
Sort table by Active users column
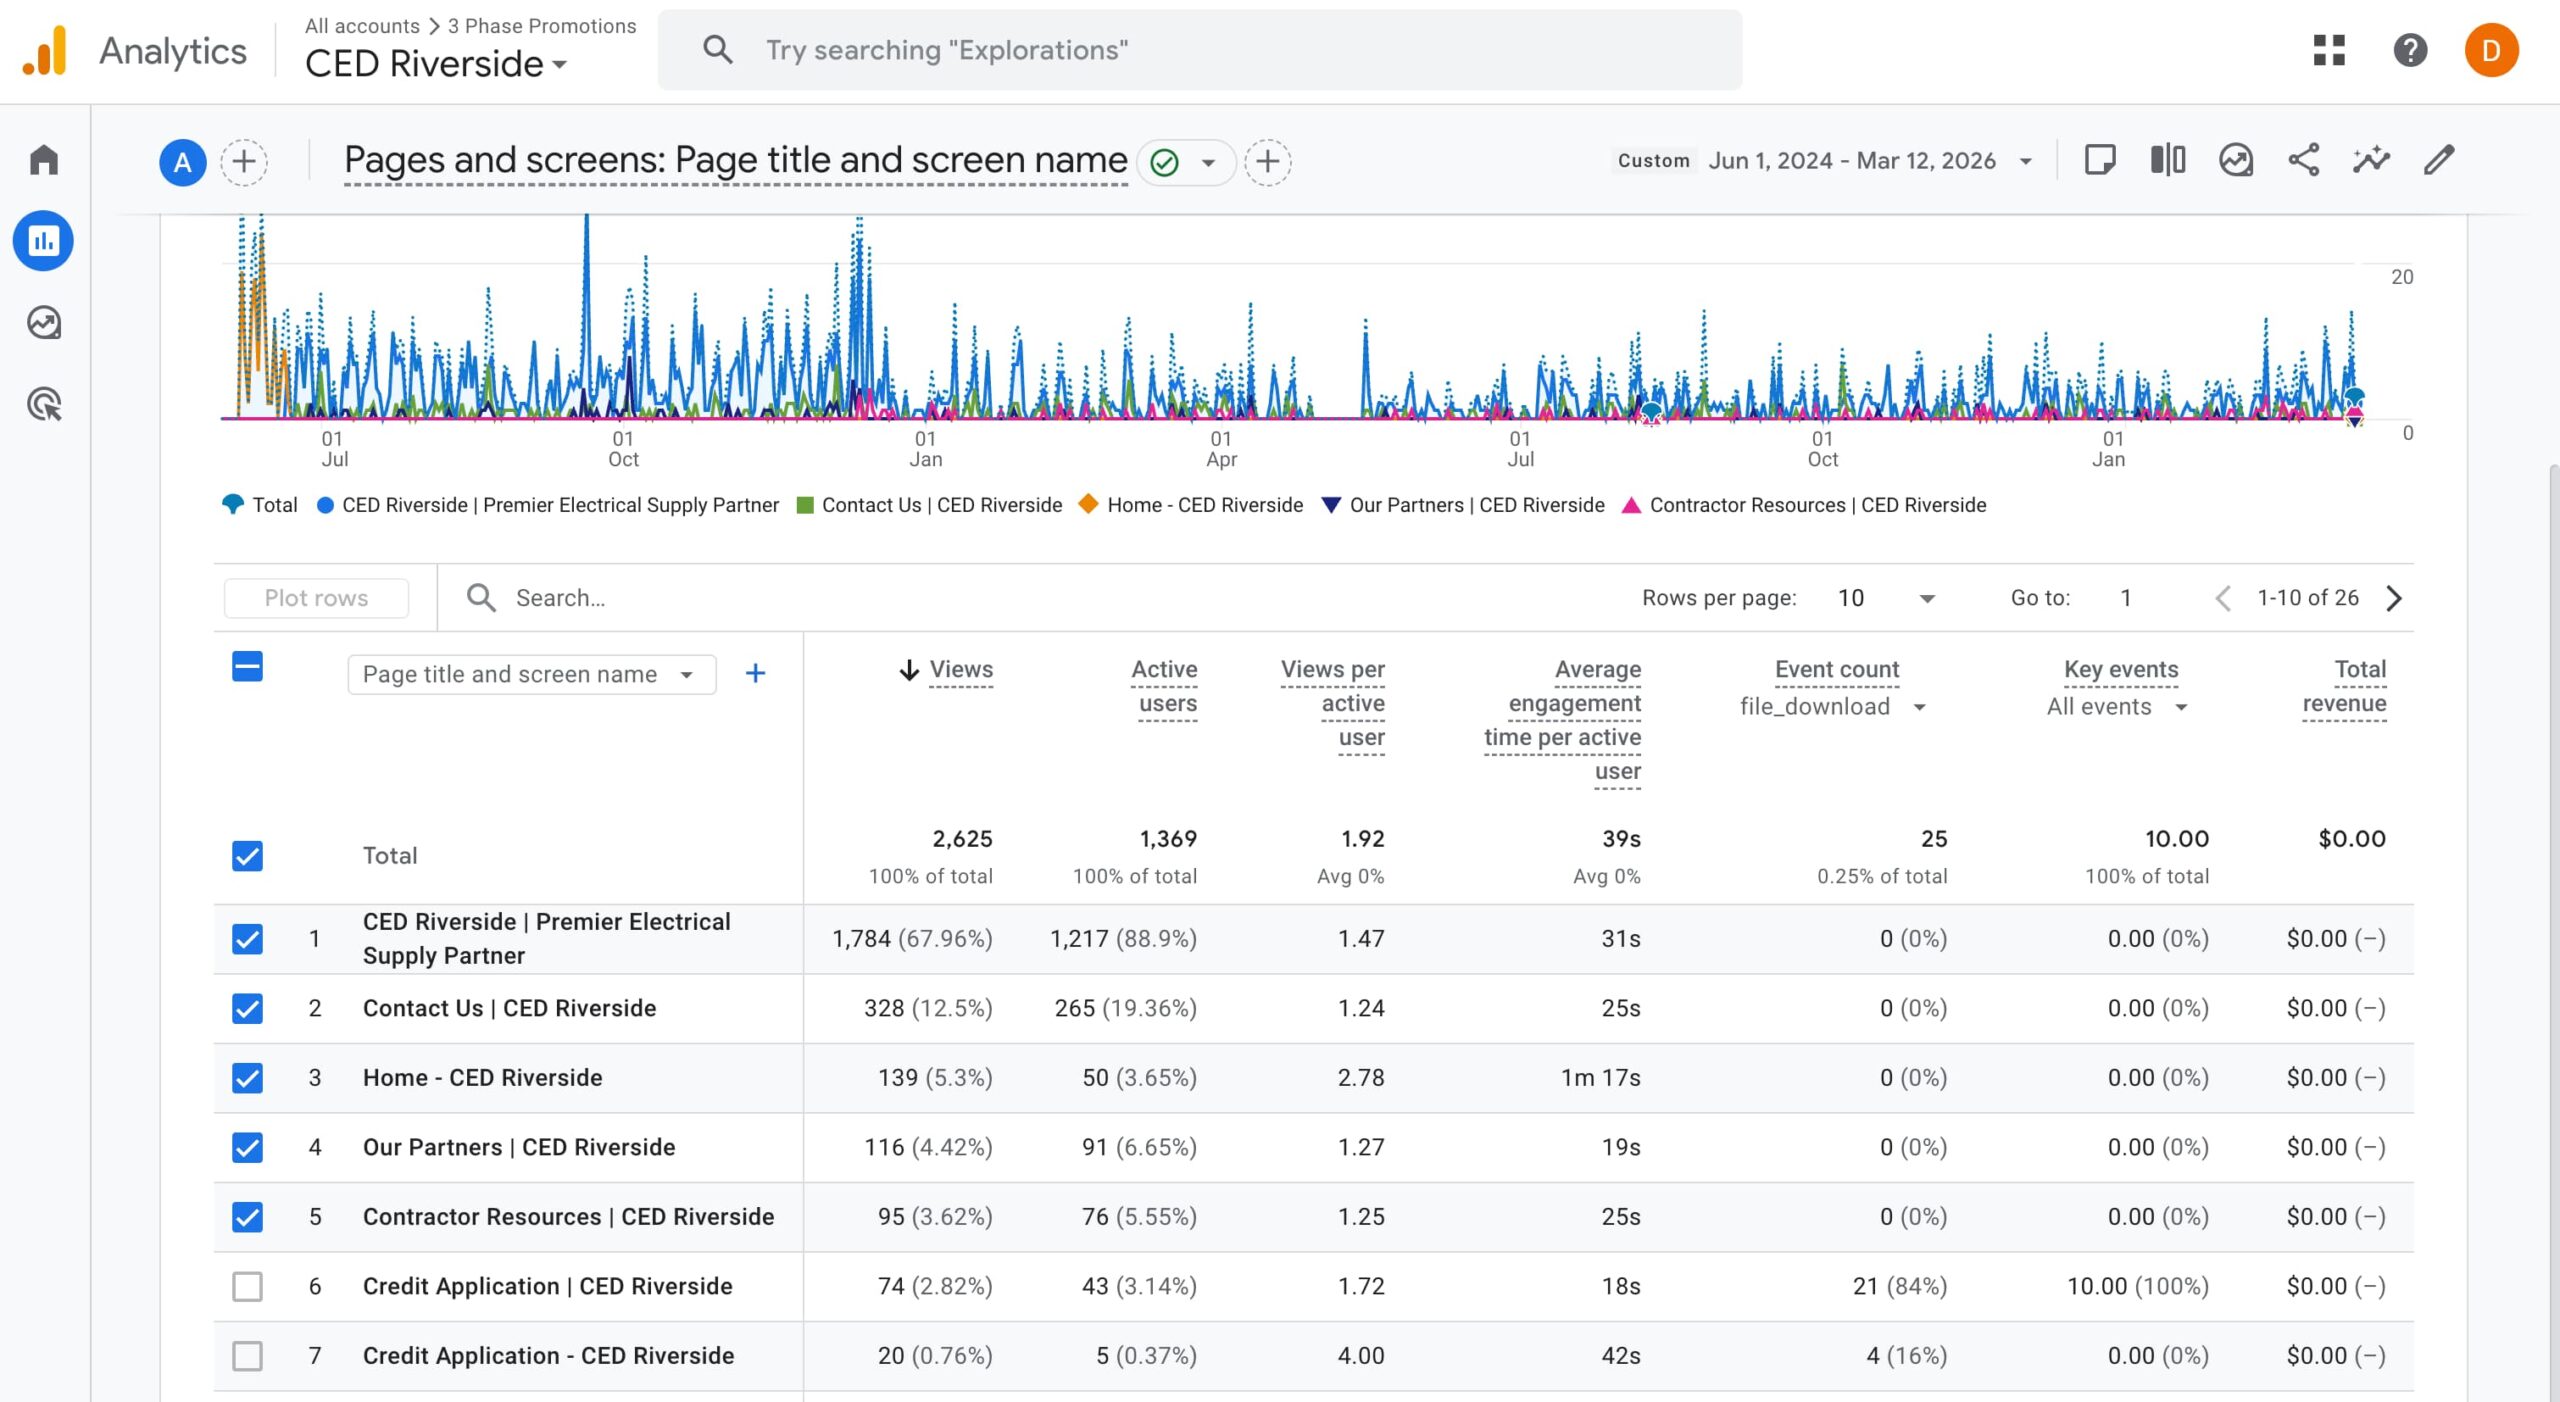pos(1165,686)
